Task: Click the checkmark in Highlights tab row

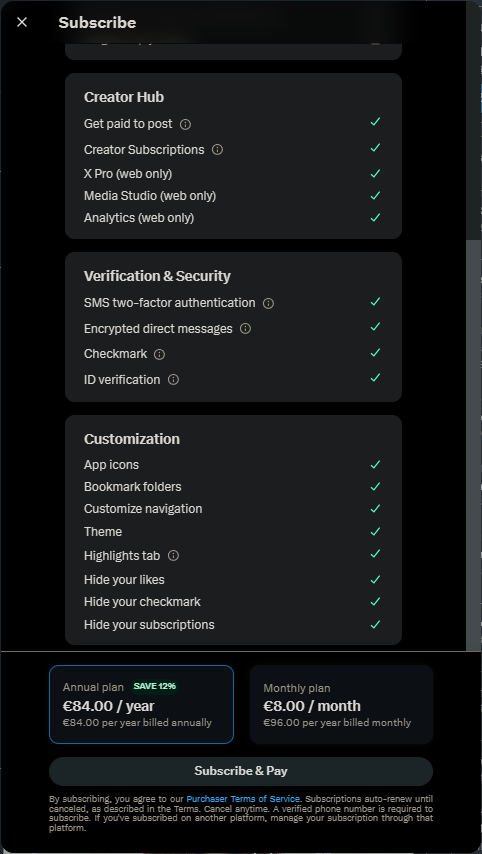Action: (375, 554)
